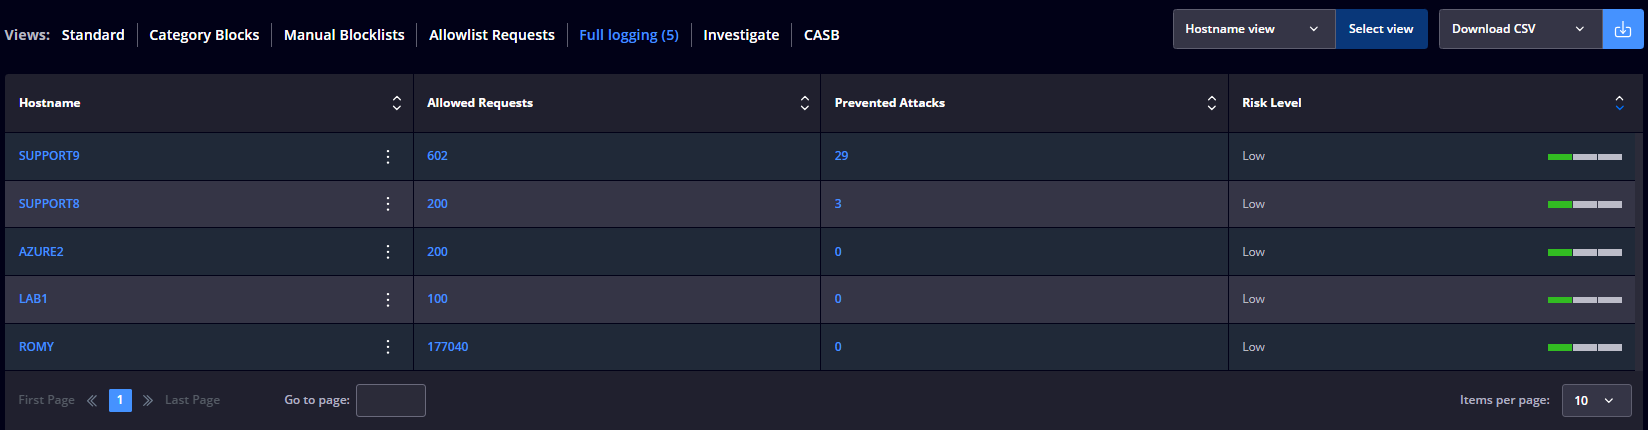
Task: Expand the Download CSV dropdown
Action: pyautogui.click(x=1520, y=29)
